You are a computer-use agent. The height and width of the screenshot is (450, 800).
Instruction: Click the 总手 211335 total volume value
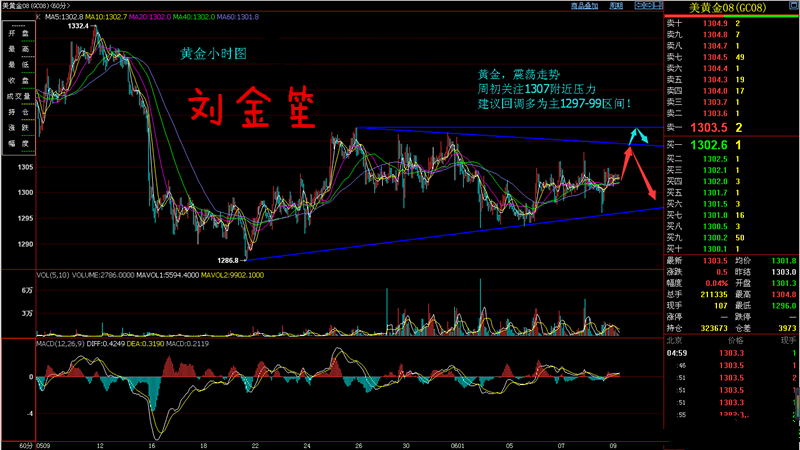[x=714, y=294]
